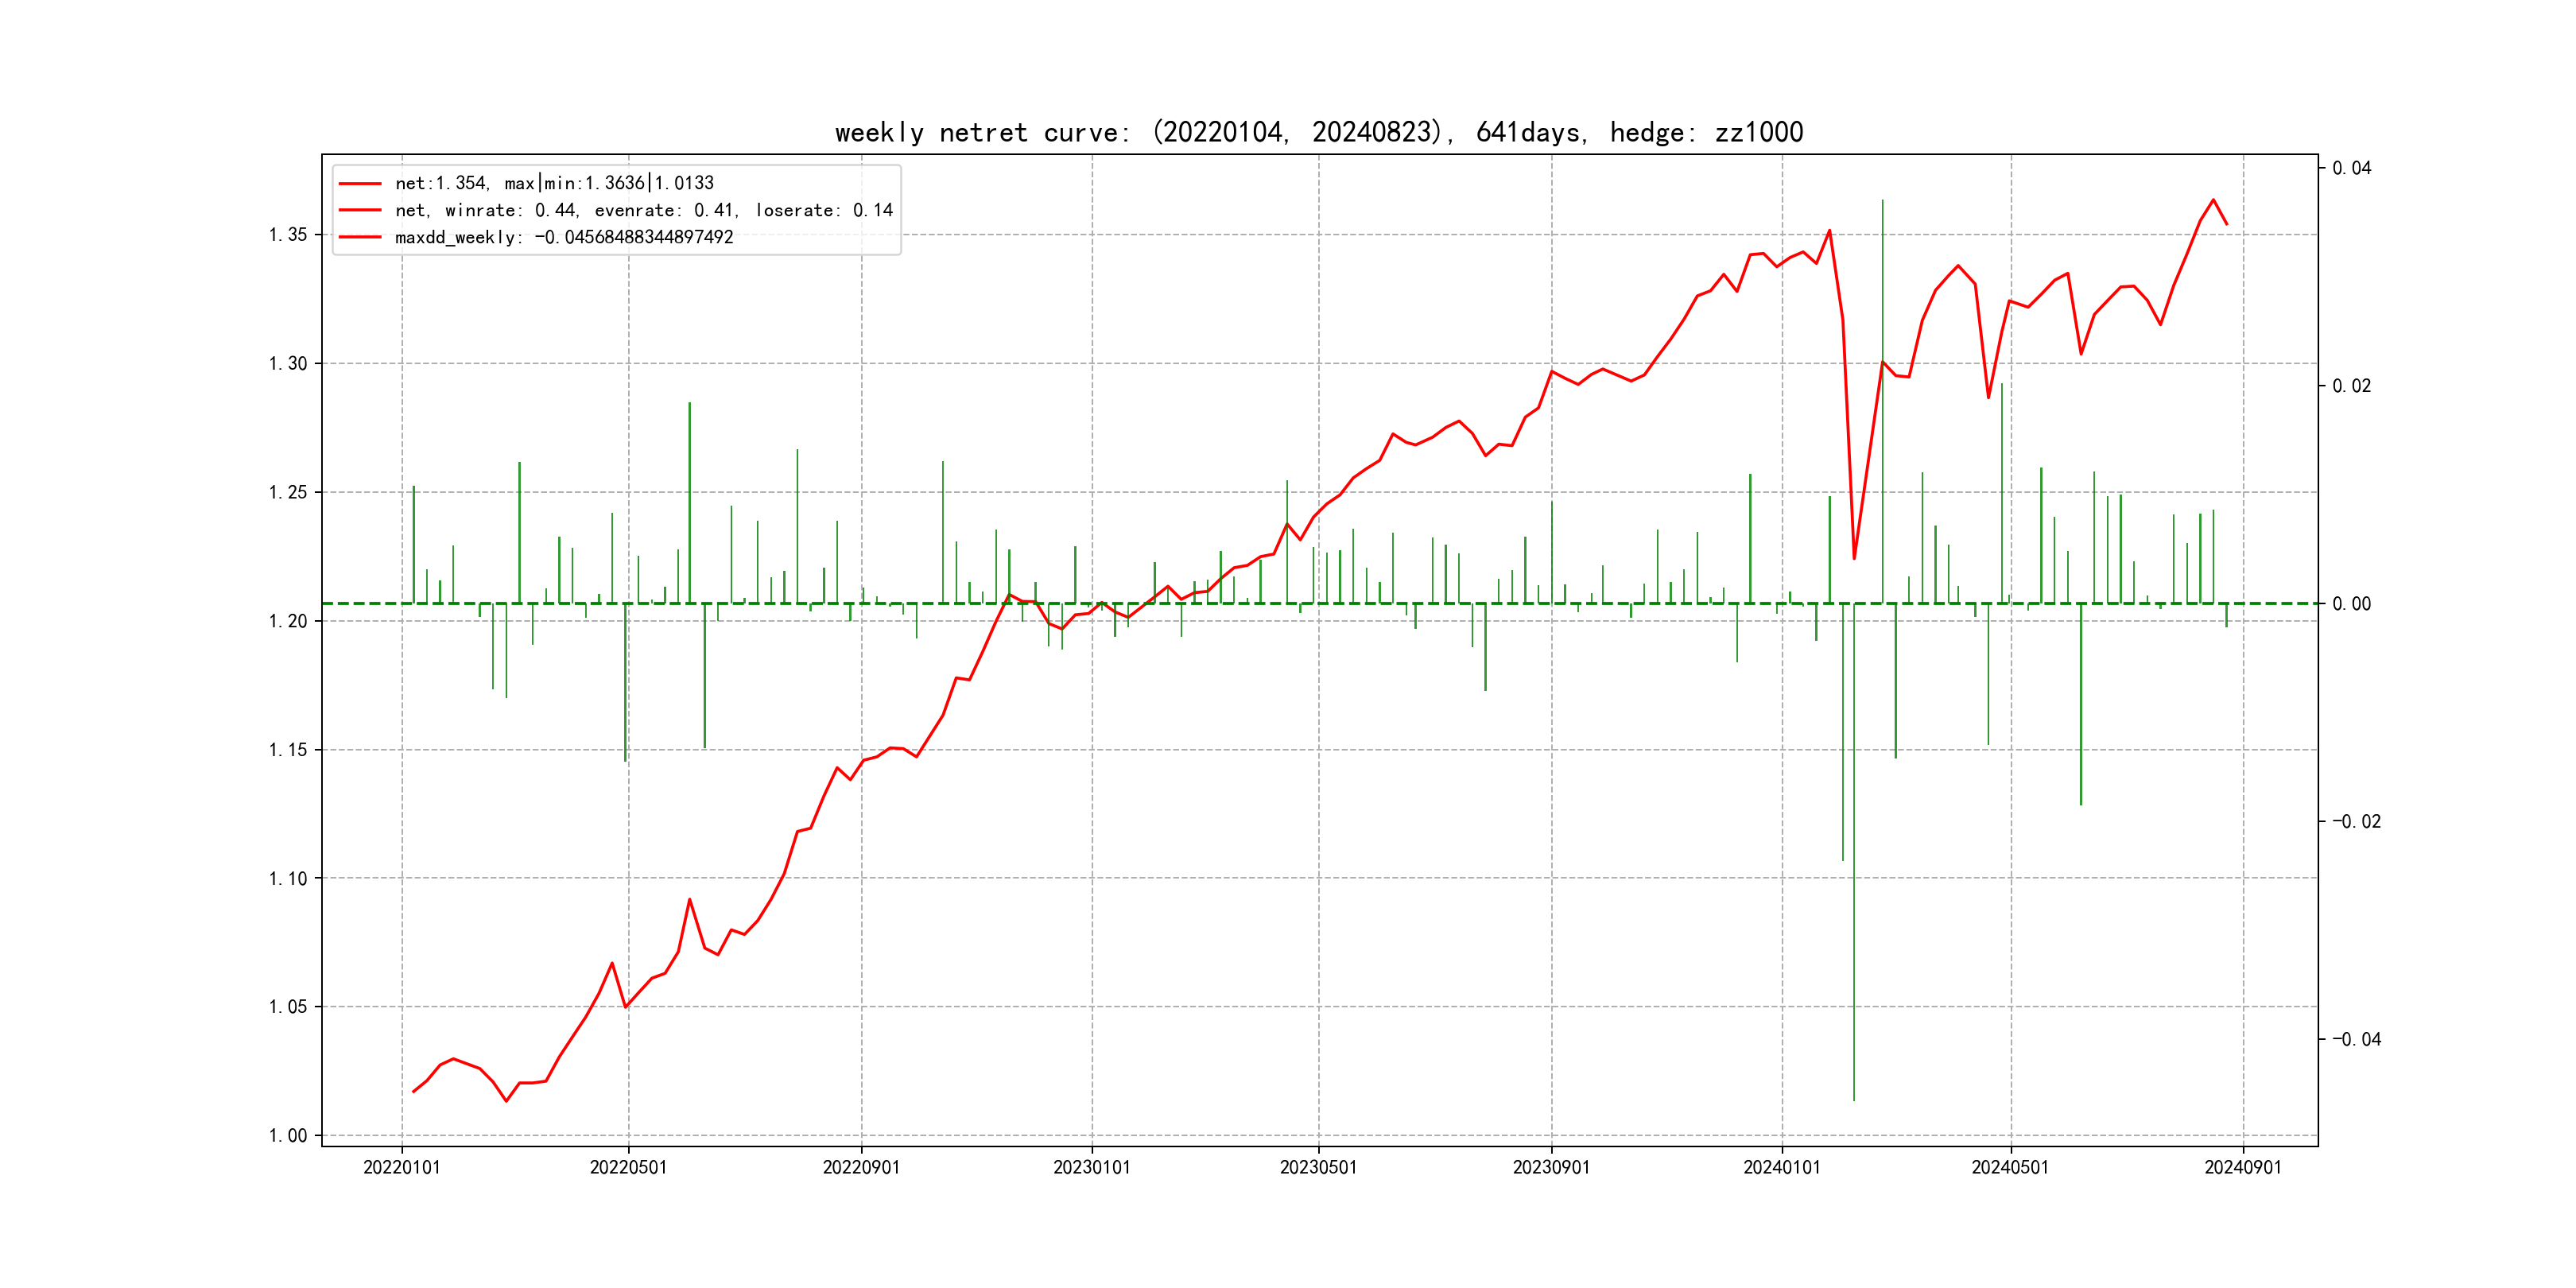This screenshot has width=2576, height=1288.
Task: Click legend entry 'net:1.354, max|min'
Action: pos(554,183)
